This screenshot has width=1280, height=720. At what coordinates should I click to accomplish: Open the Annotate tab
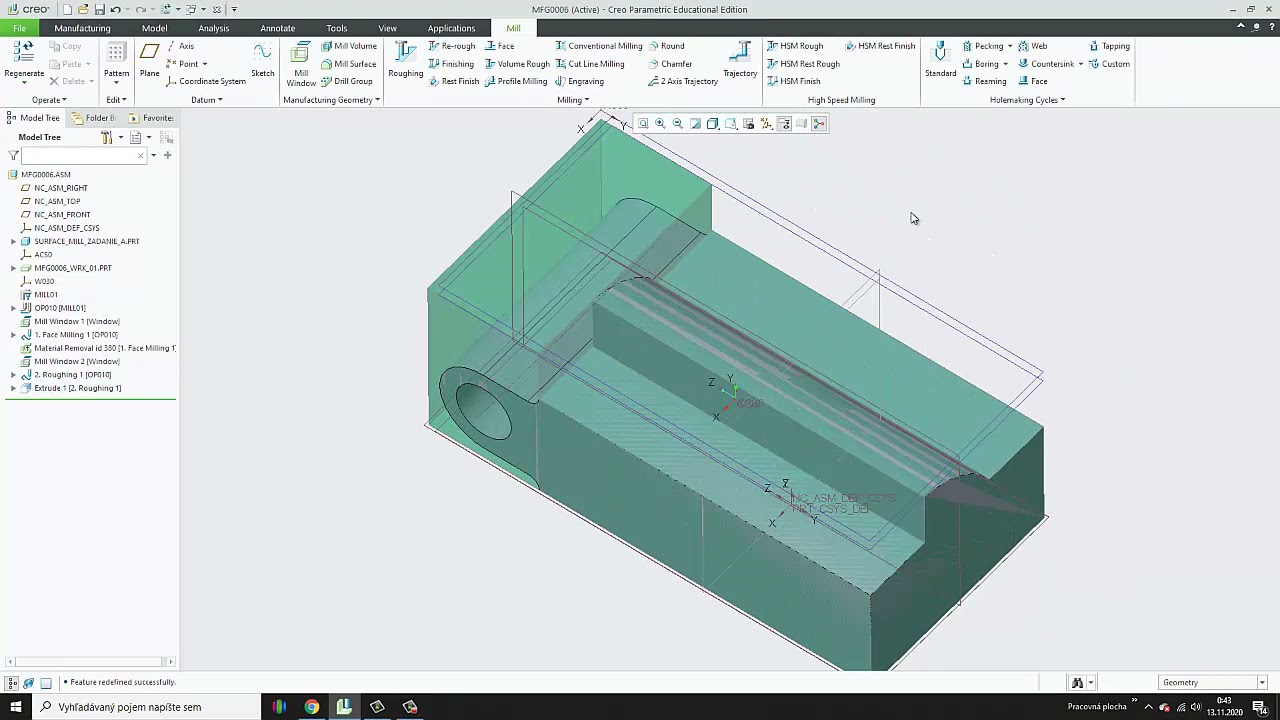tap(277, 28)
